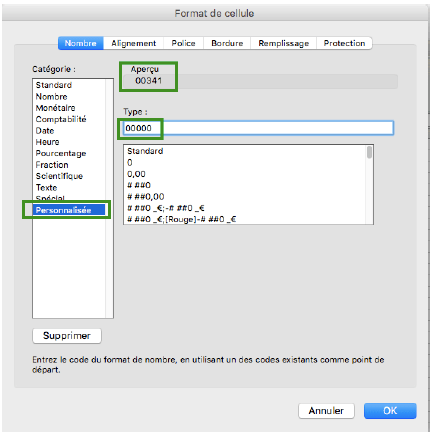The height and width of the screenshot is (434, 434).
Task: Switch to the Nombre tab
Action: (81, 43)
